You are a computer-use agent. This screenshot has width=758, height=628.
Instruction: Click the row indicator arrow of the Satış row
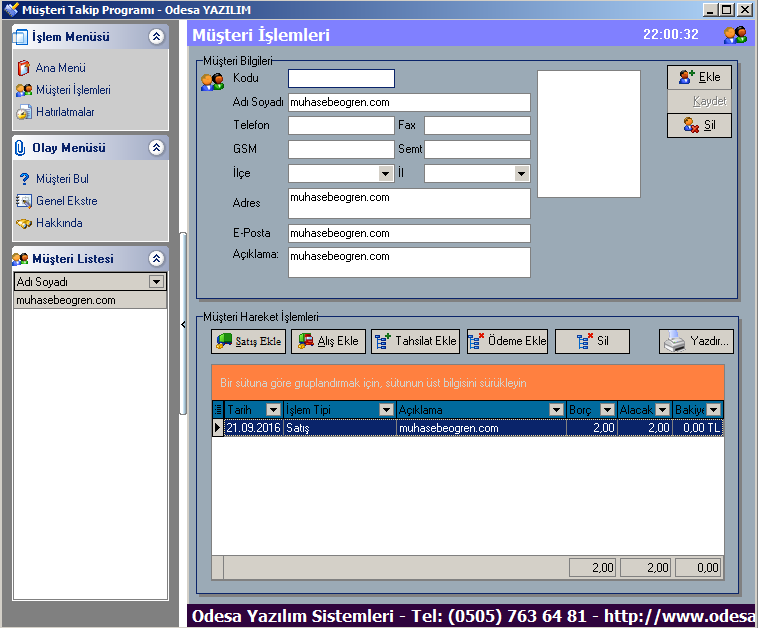coord(218,428)
